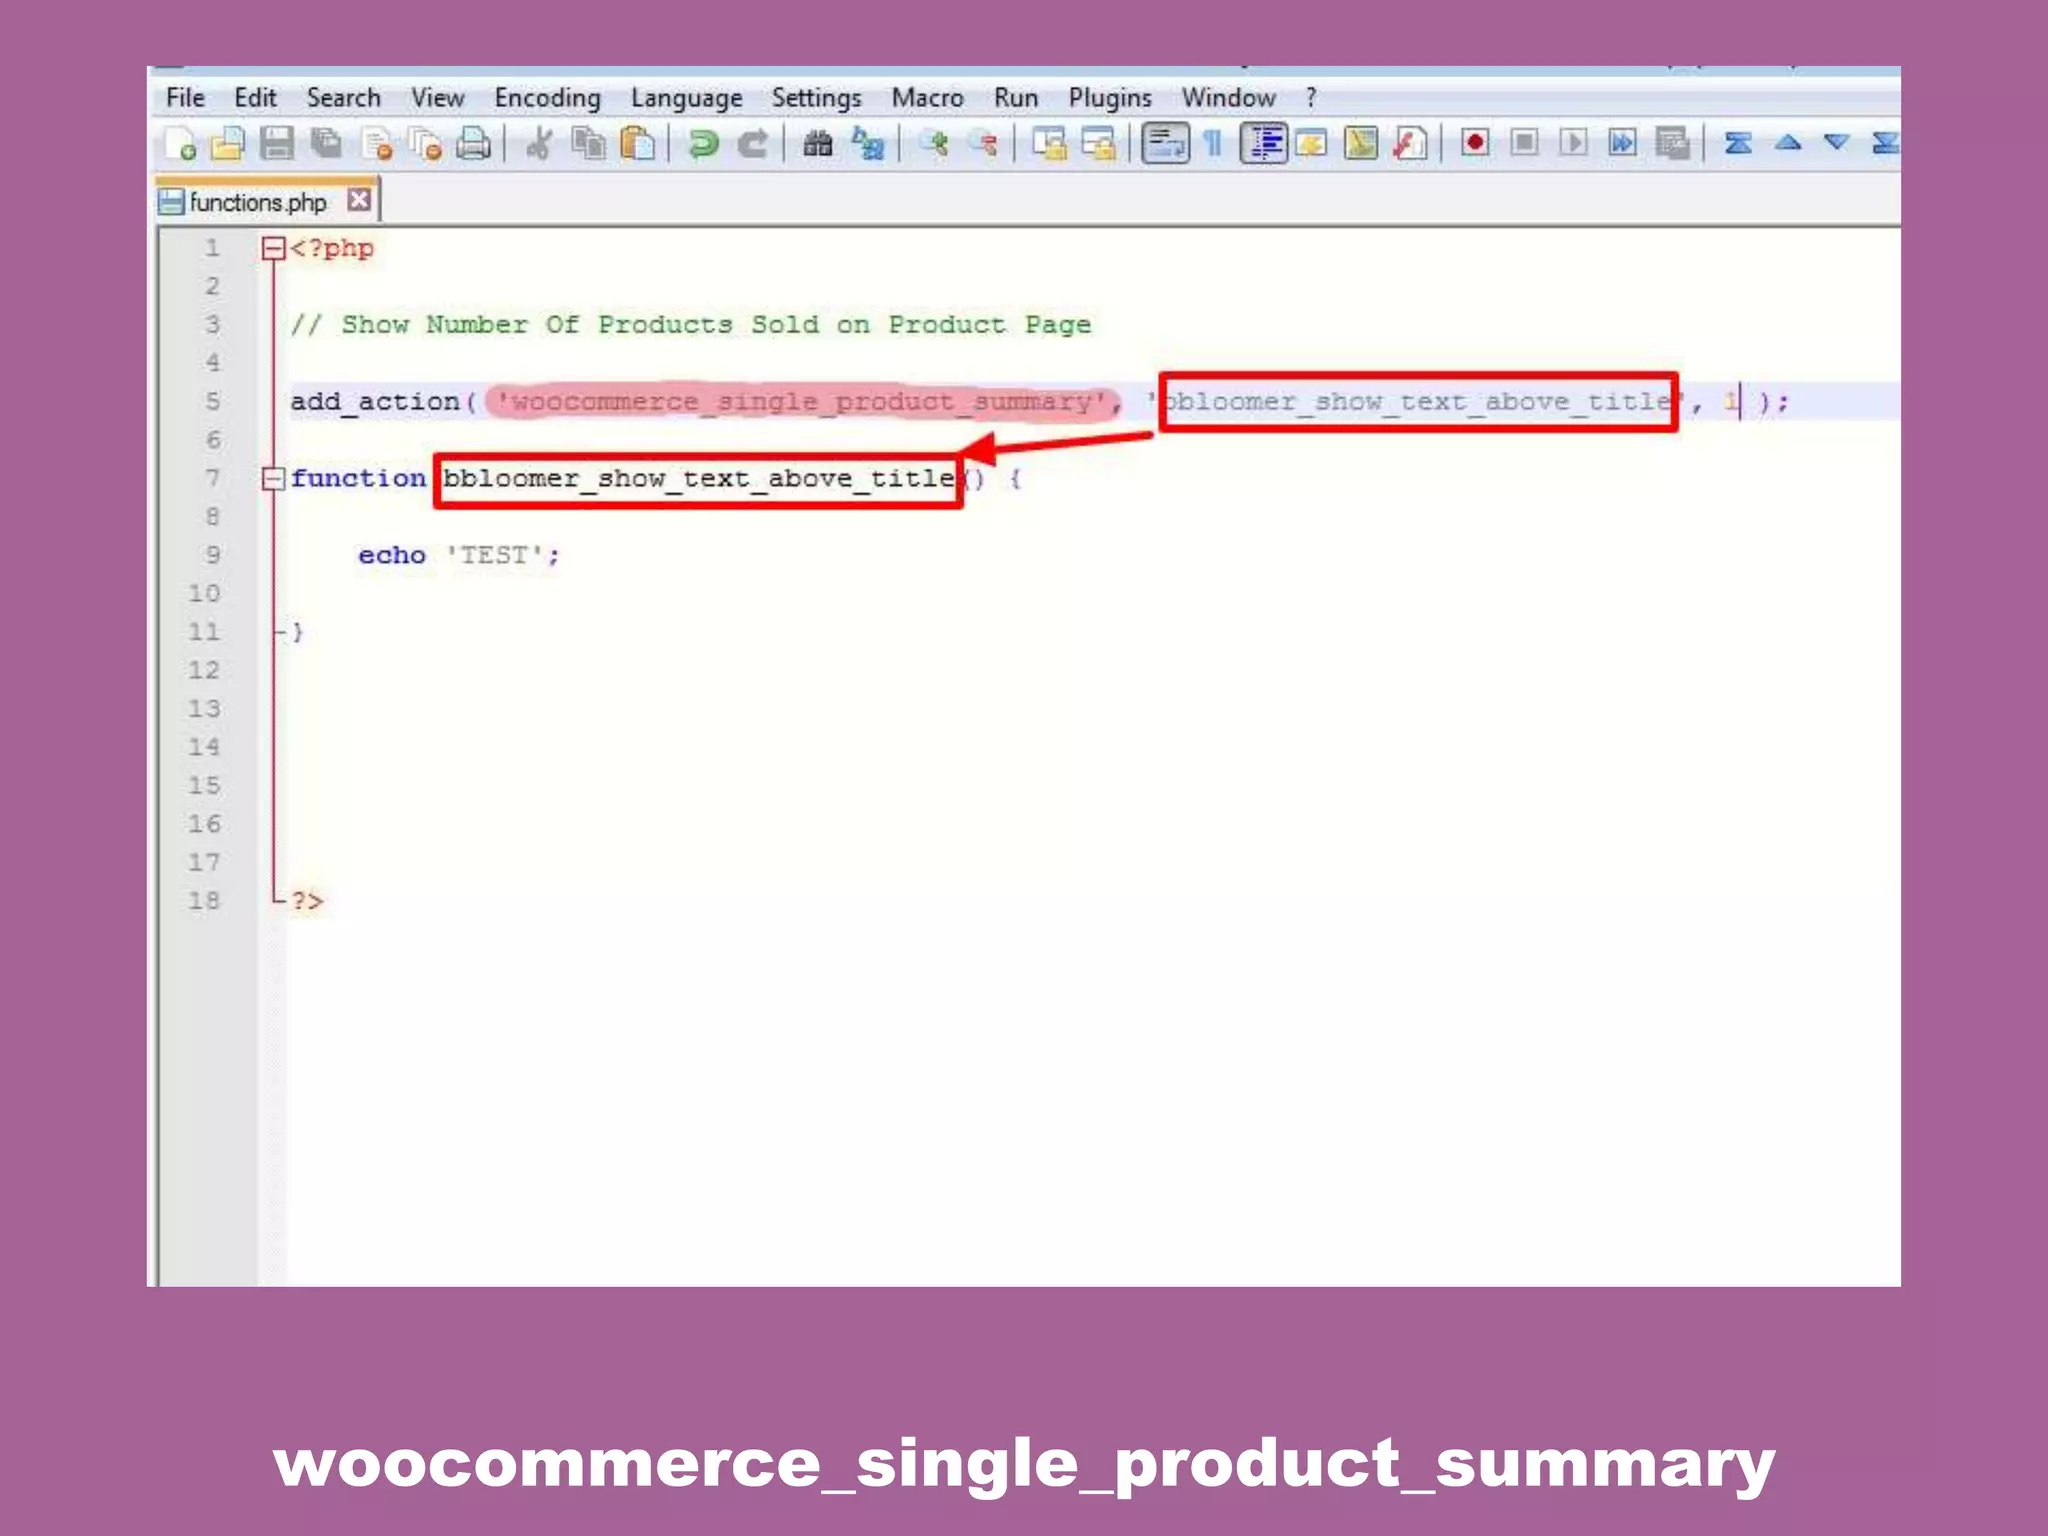Save the file with the floppy disk icon

click(277, 144)
